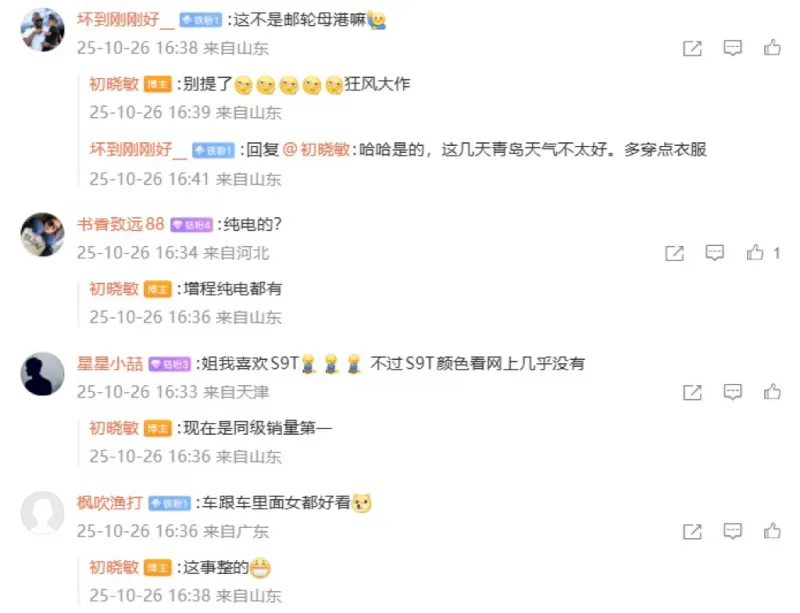This screenshot has width=800, height=613.
Task: Share 坏到刚刚好_'s comment via forward icon
Action: click(x=692, y=48)
